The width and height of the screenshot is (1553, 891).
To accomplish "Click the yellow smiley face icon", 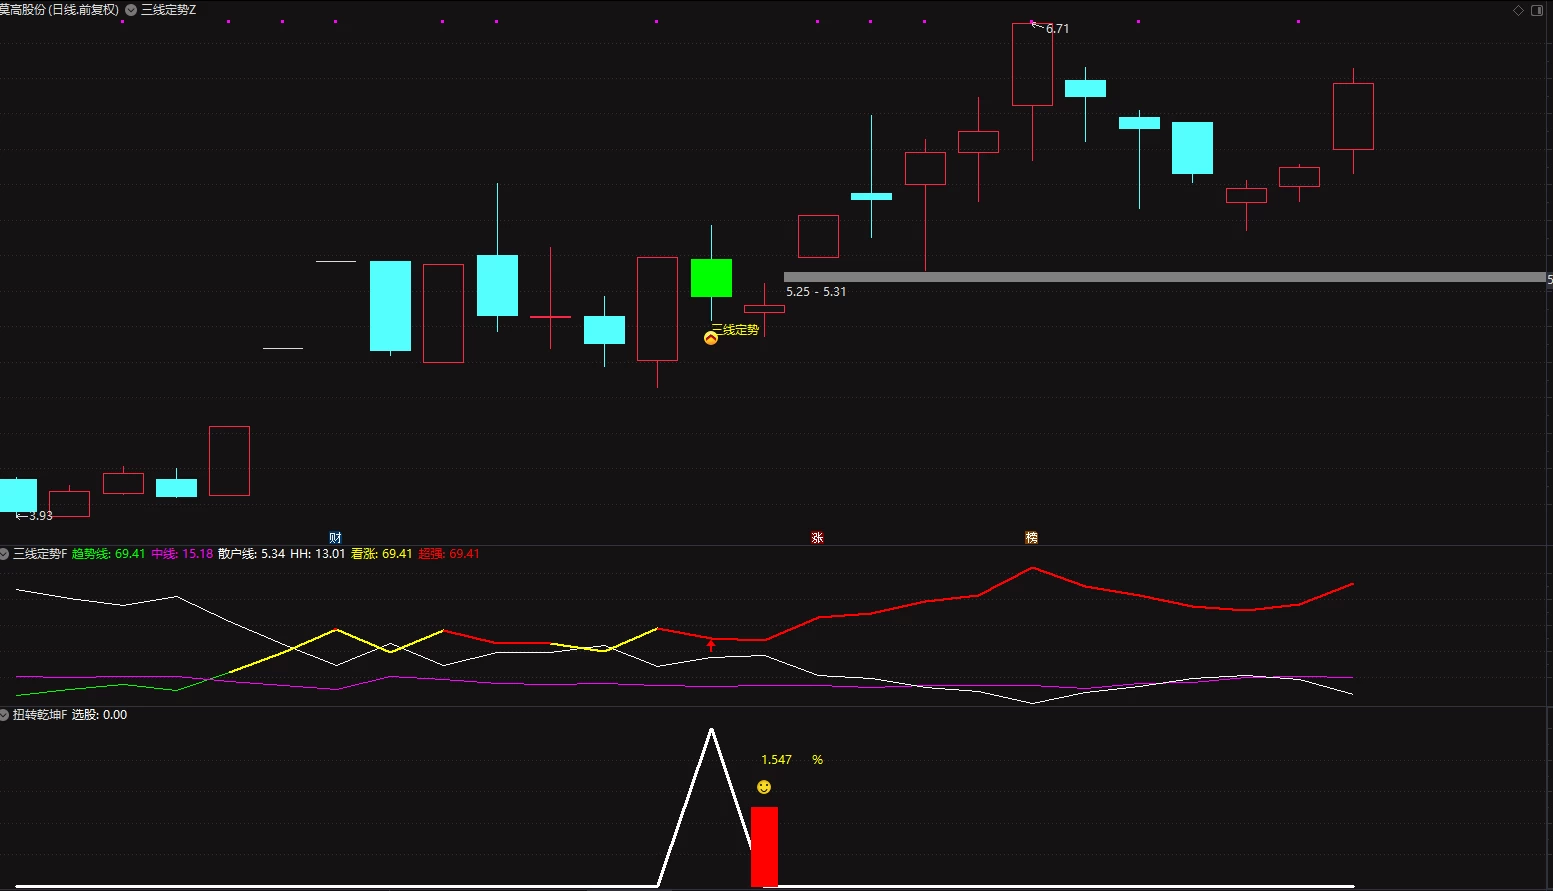I will click(x=764, y=787).
